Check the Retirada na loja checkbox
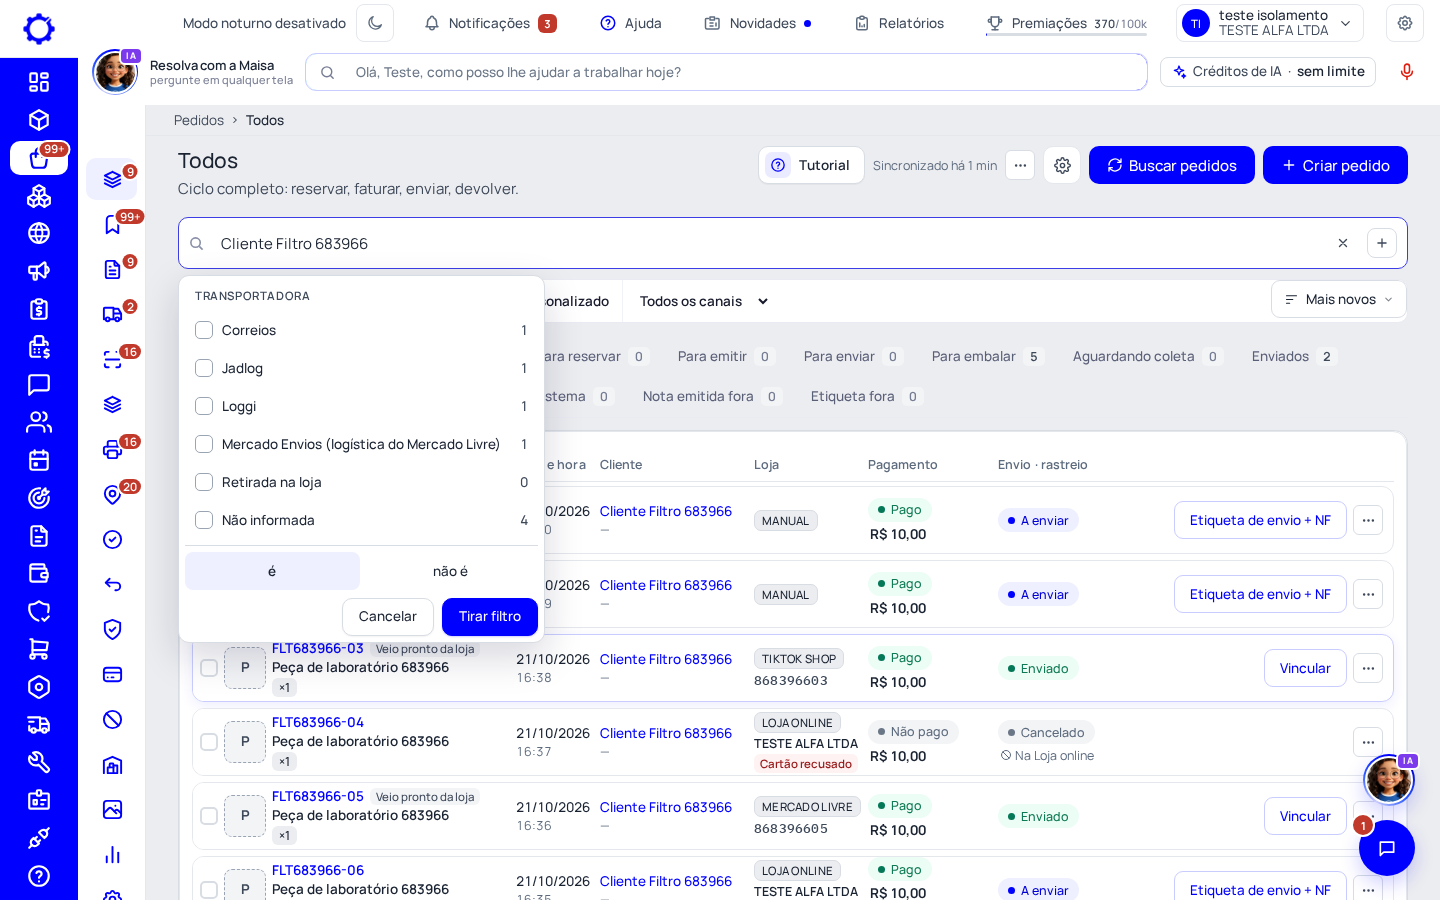Screen dimensions: 1440x900 [x=204, y=482]
